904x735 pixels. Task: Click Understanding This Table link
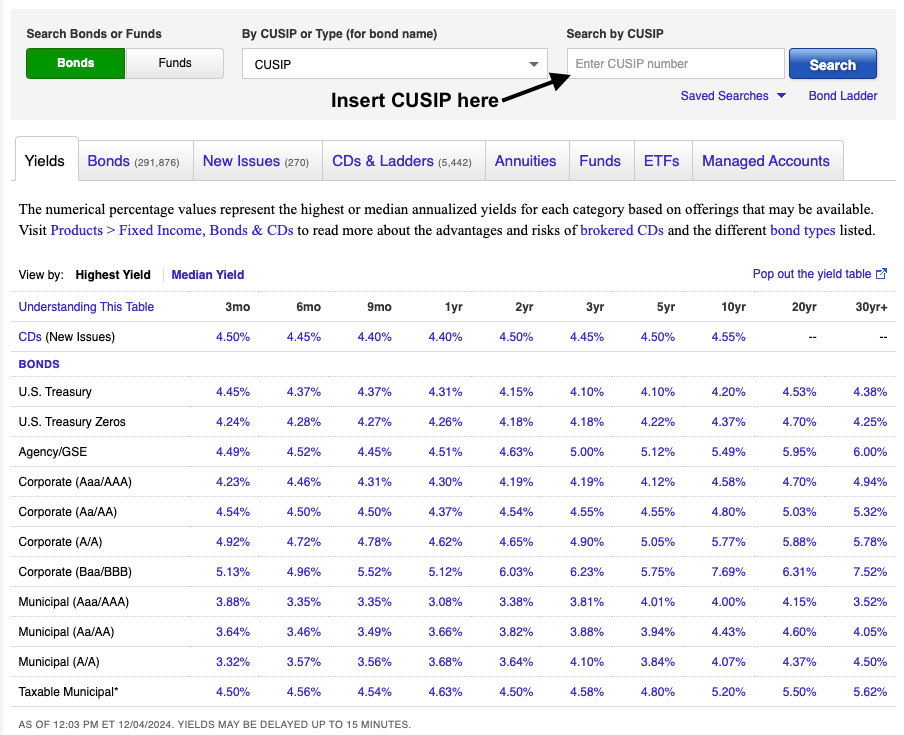87,307
